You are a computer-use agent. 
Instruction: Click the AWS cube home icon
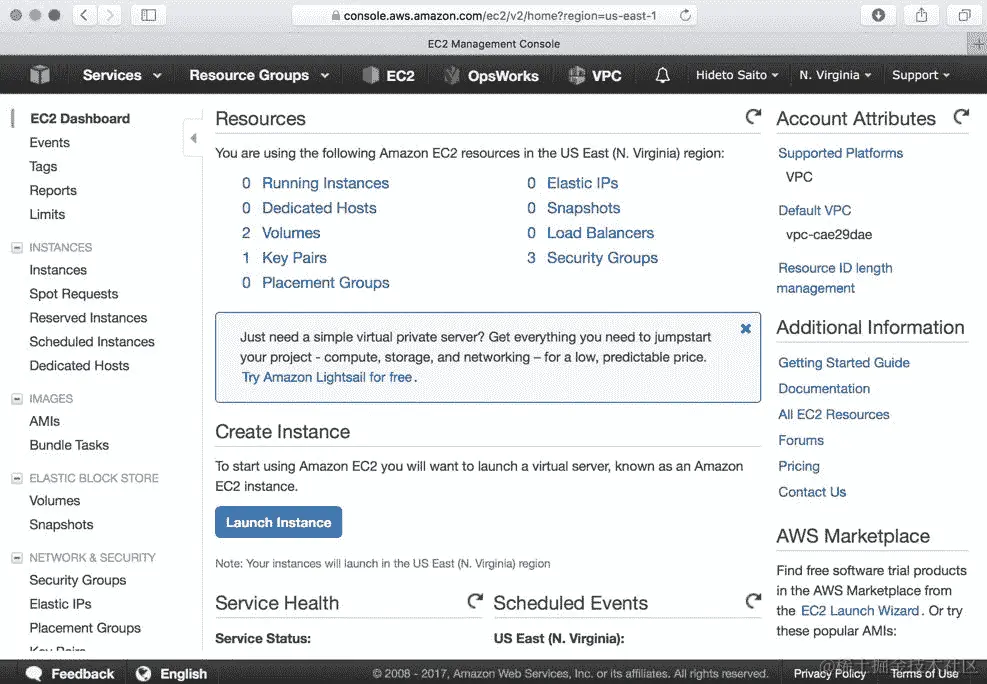click(40, 75)
